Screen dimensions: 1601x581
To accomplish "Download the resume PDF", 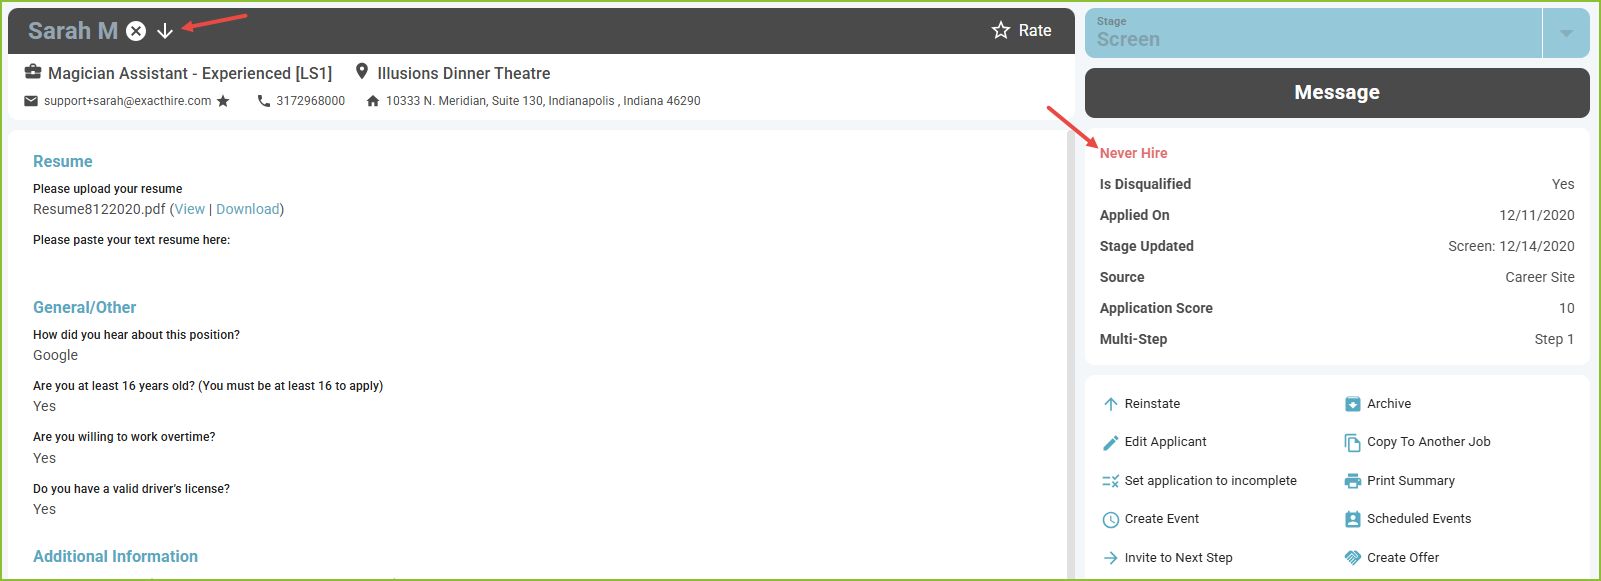I will click(248, 209).
